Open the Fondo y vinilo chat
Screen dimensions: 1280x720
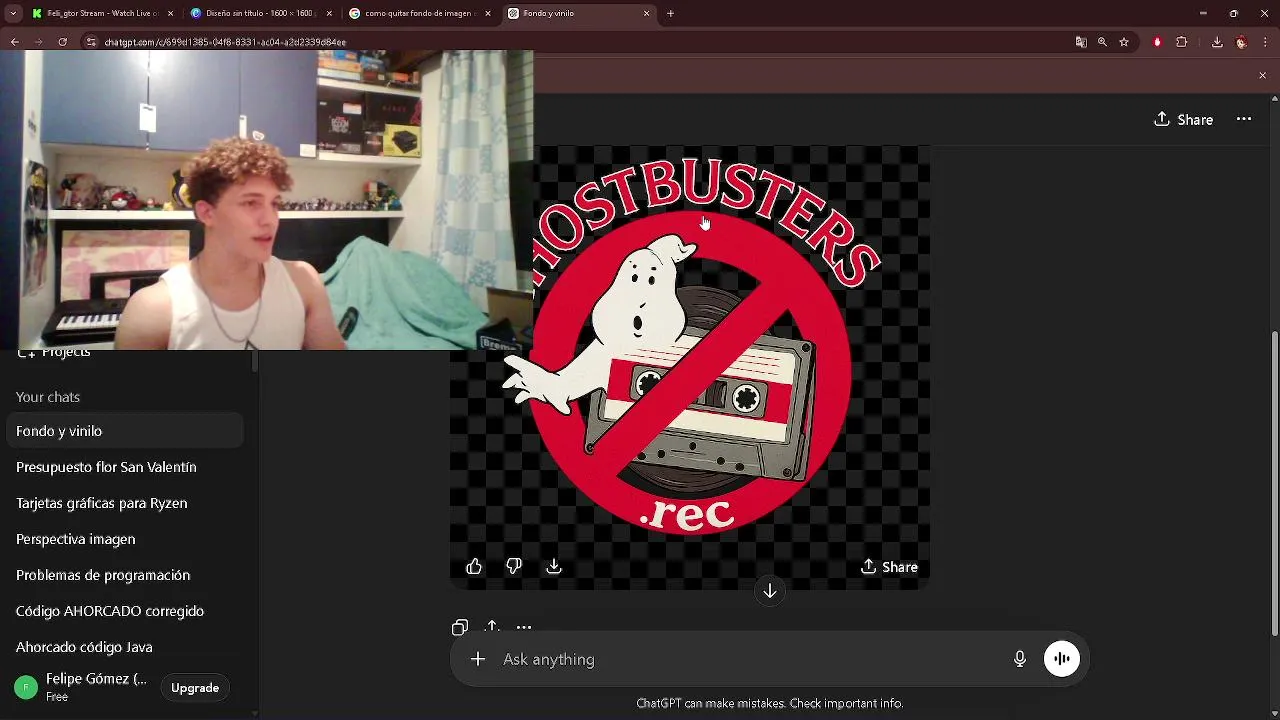(124, 431)
